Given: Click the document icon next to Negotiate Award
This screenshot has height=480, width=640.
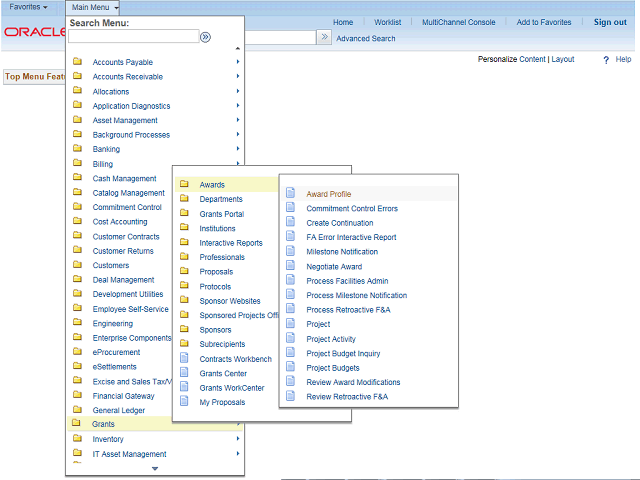Looking at the screenshot, I should click(291, 266).
